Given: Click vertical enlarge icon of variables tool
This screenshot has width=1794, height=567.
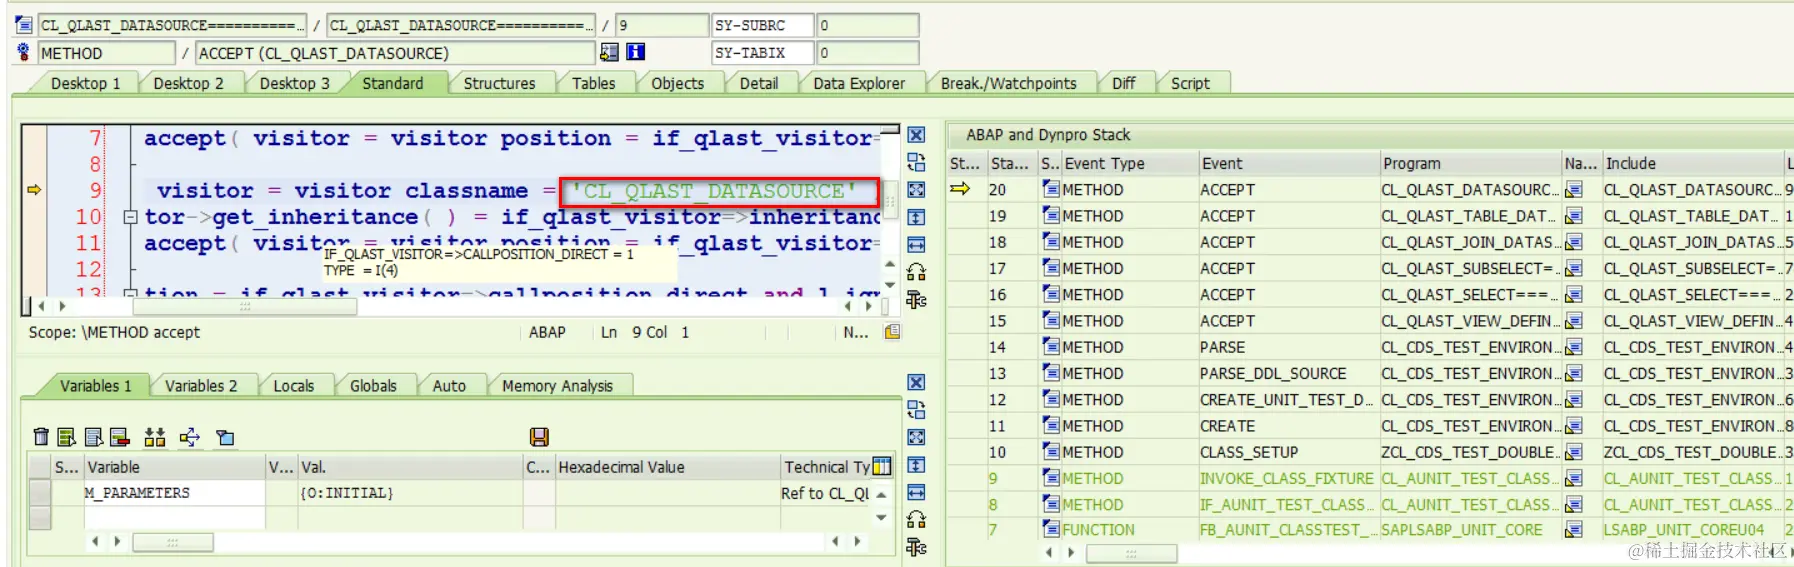Looking at the screenshot, I should tap(916, 465).
